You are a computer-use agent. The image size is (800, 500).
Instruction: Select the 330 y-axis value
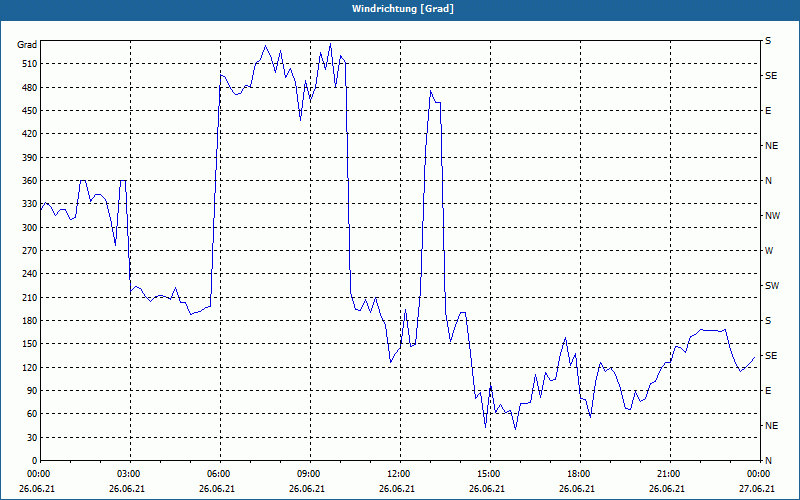coord(30,204)
